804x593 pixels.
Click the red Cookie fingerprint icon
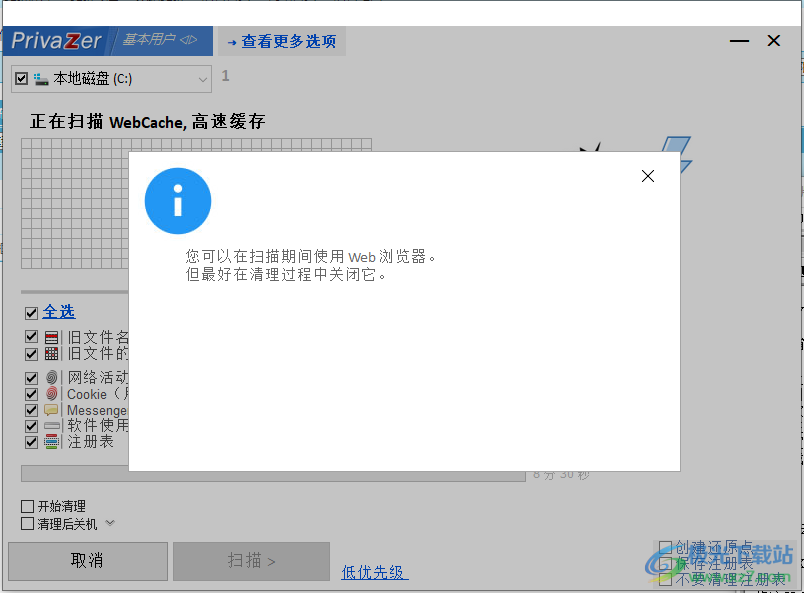point(52,393)
